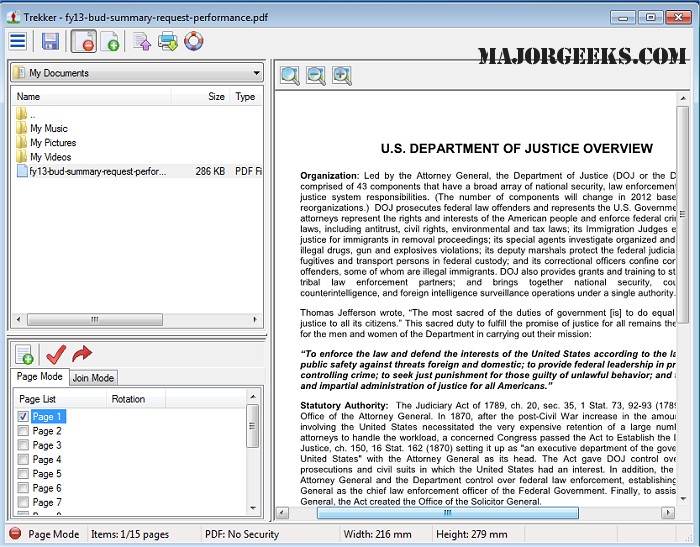
Task: Open the hamburger main menu
Action: 18,42
